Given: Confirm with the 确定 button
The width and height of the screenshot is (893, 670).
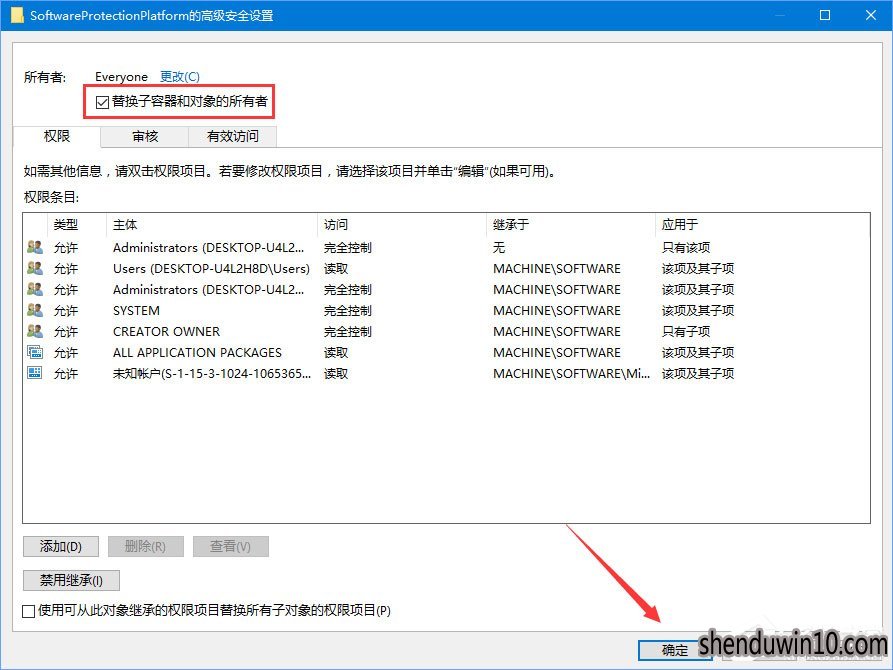Looking at the screenshot, I should pyautogui.click(x=675, y=650).
